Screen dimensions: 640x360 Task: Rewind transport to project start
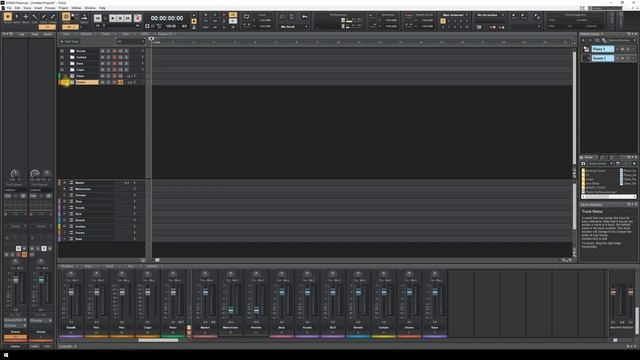pos(98,18)
